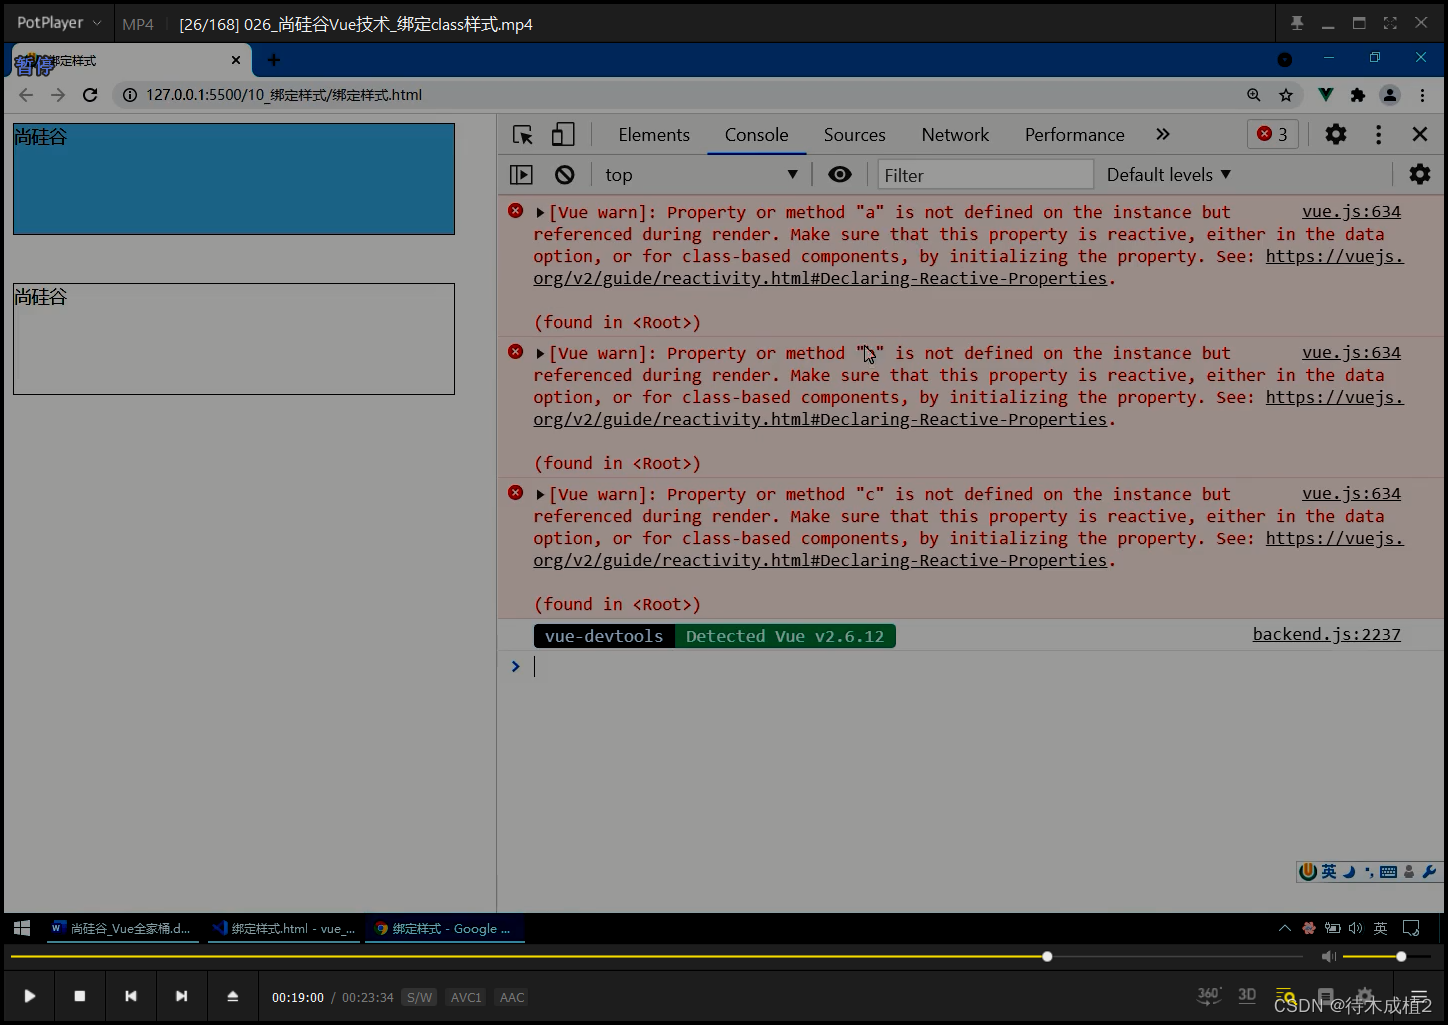Click the address bar URL
The height and width of the screenshot is (1025, 1448).
[x=284, y=95]
